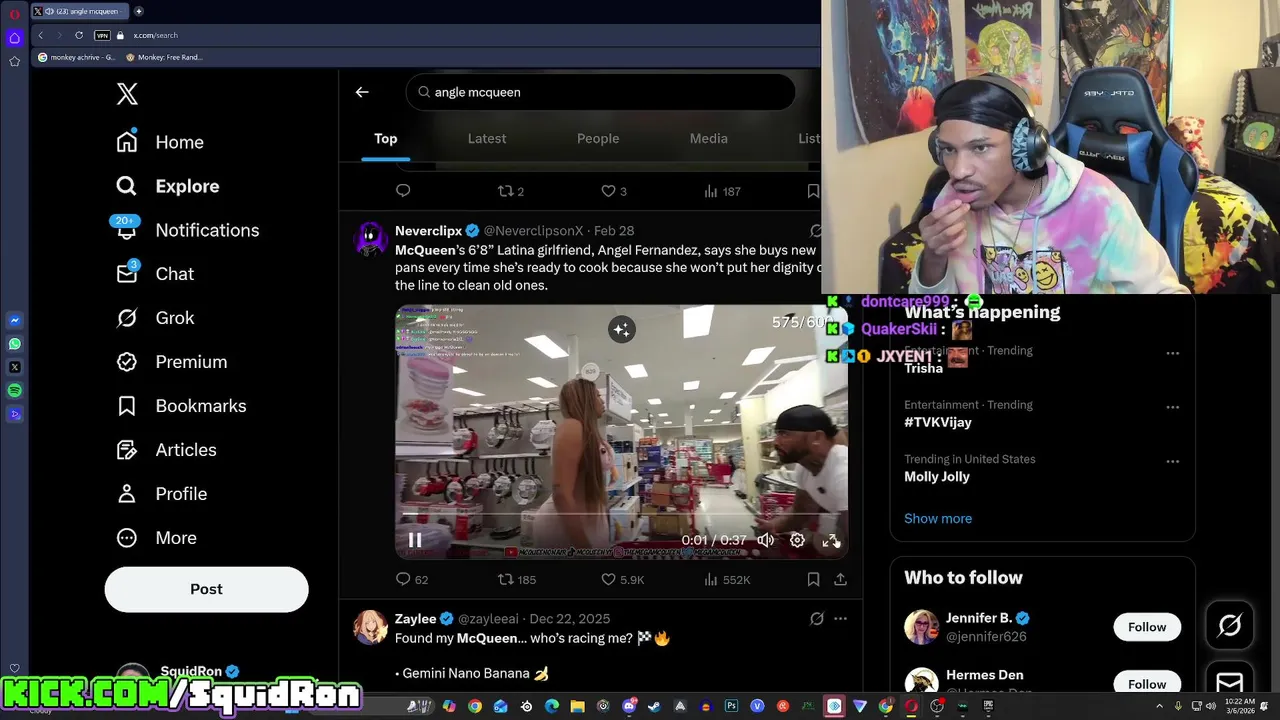Mute the video volume

click(x=765, y=540)
